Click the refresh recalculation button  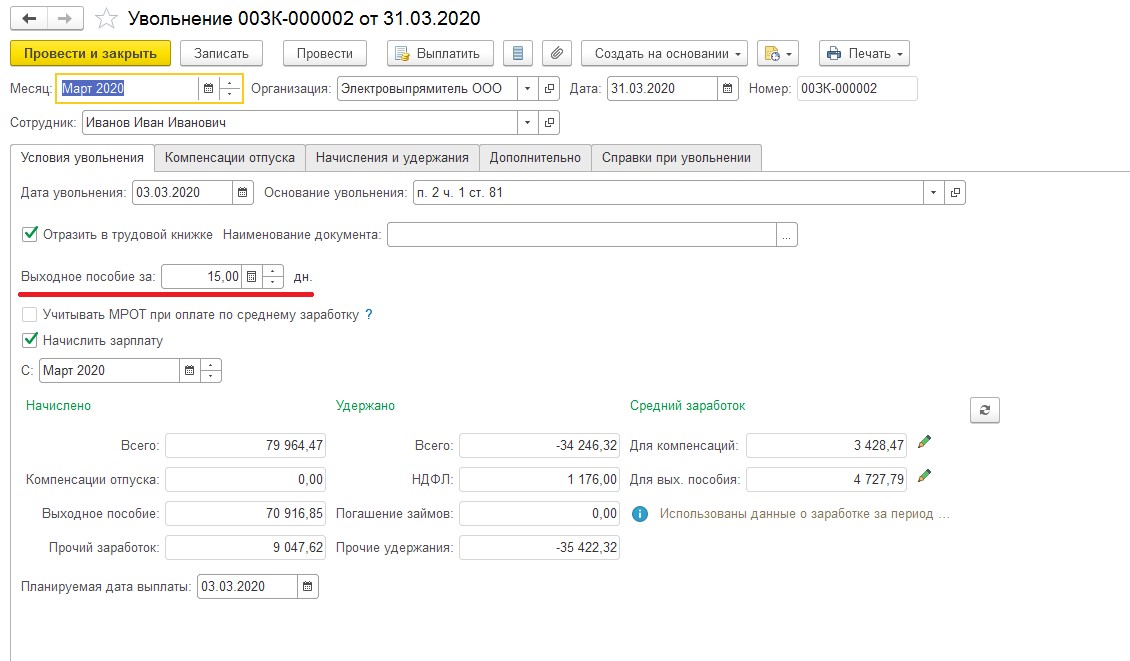pyautogui.click(x=984, y=409)
